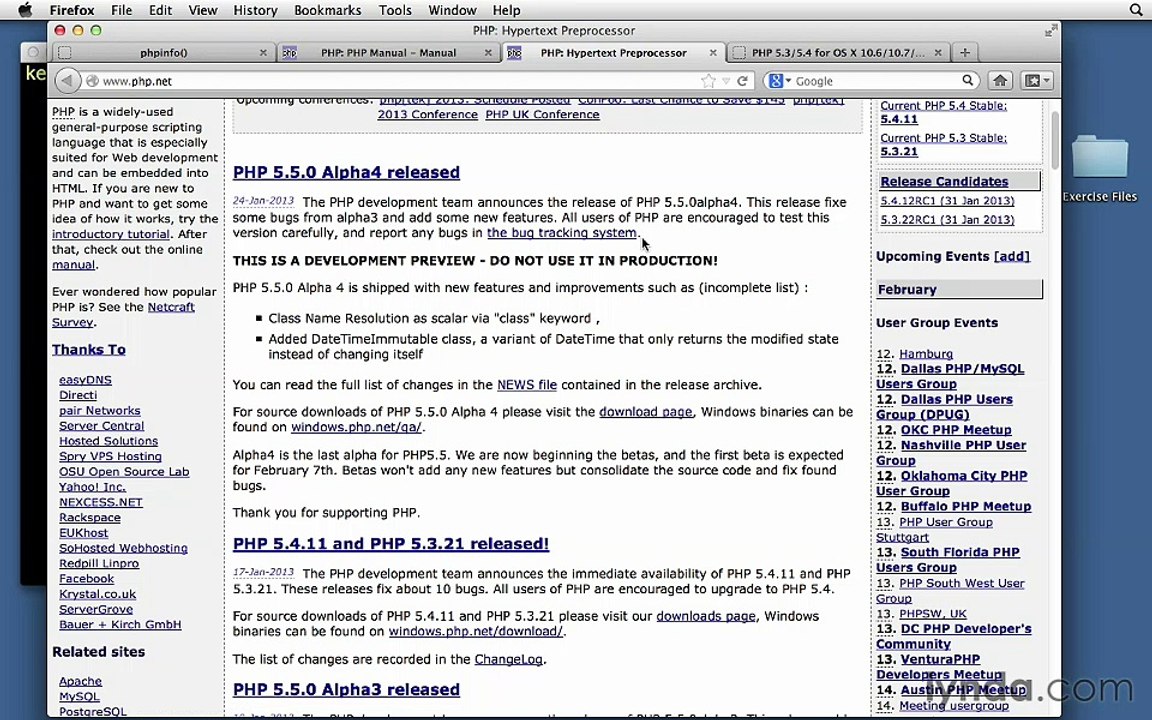Open the Bookmarks menu
This screenshot has height=720, width=1152.
tap(327, 10)
